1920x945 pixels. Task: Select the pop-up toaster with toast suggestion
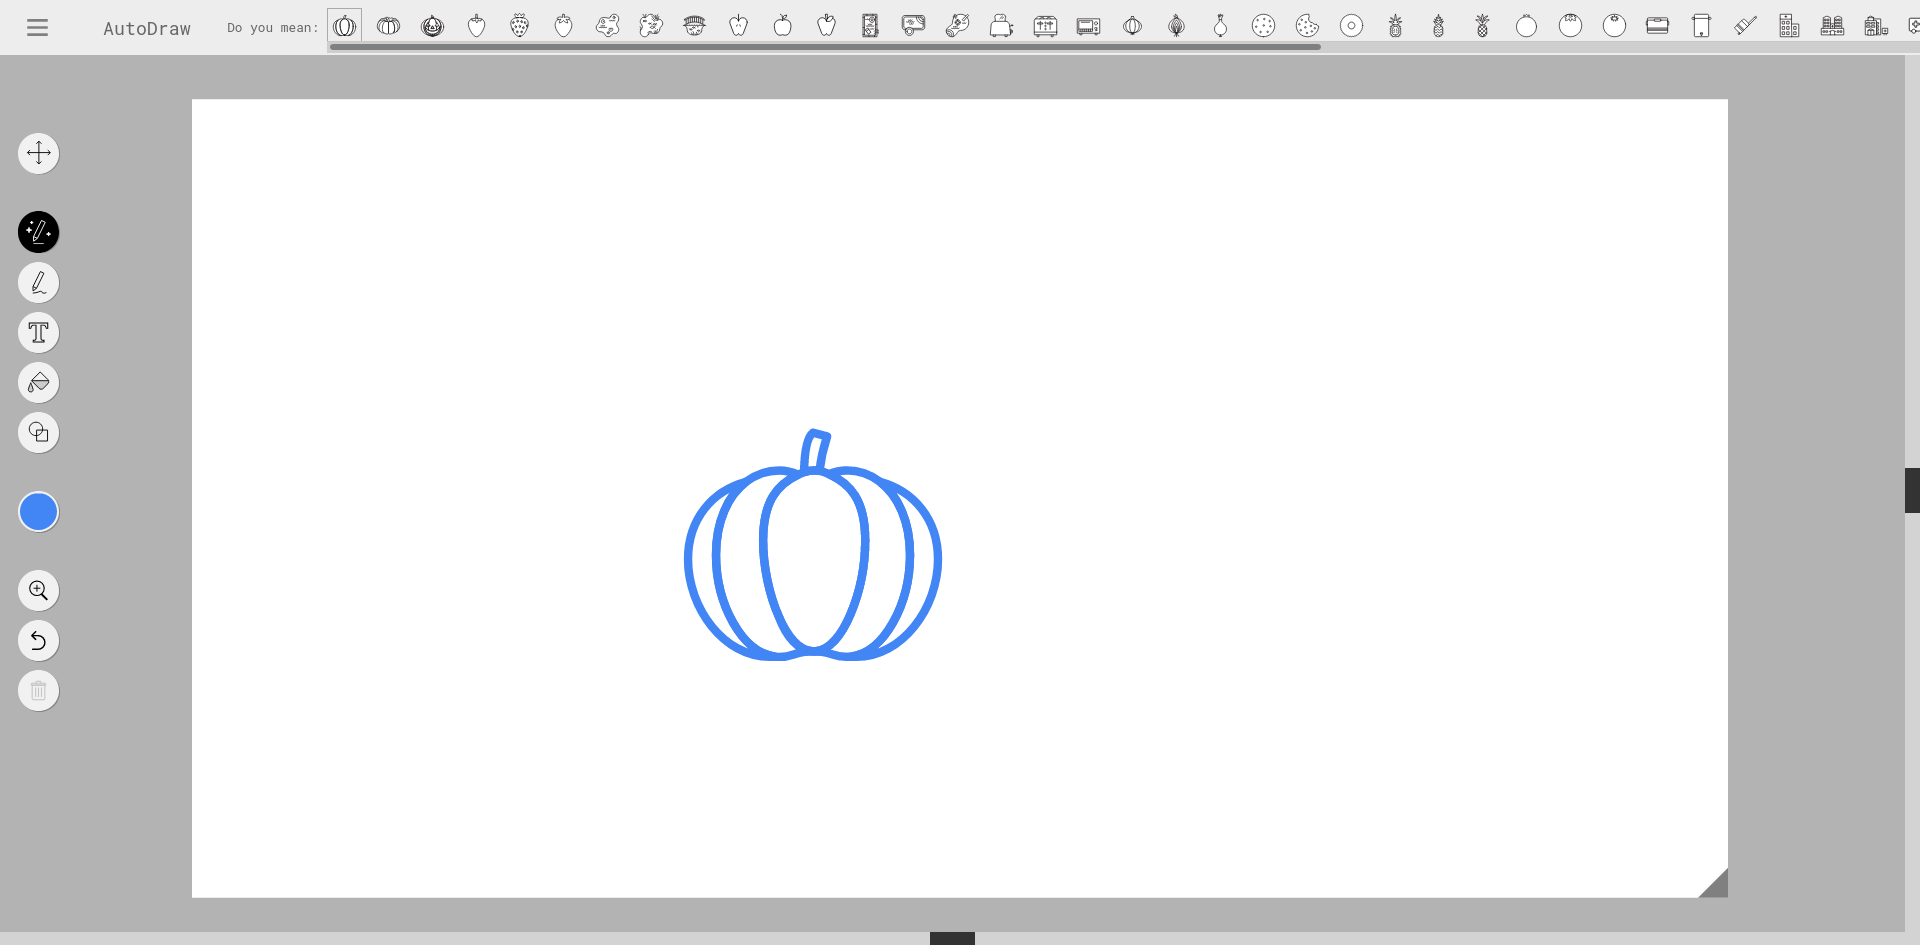[1001, 26]
